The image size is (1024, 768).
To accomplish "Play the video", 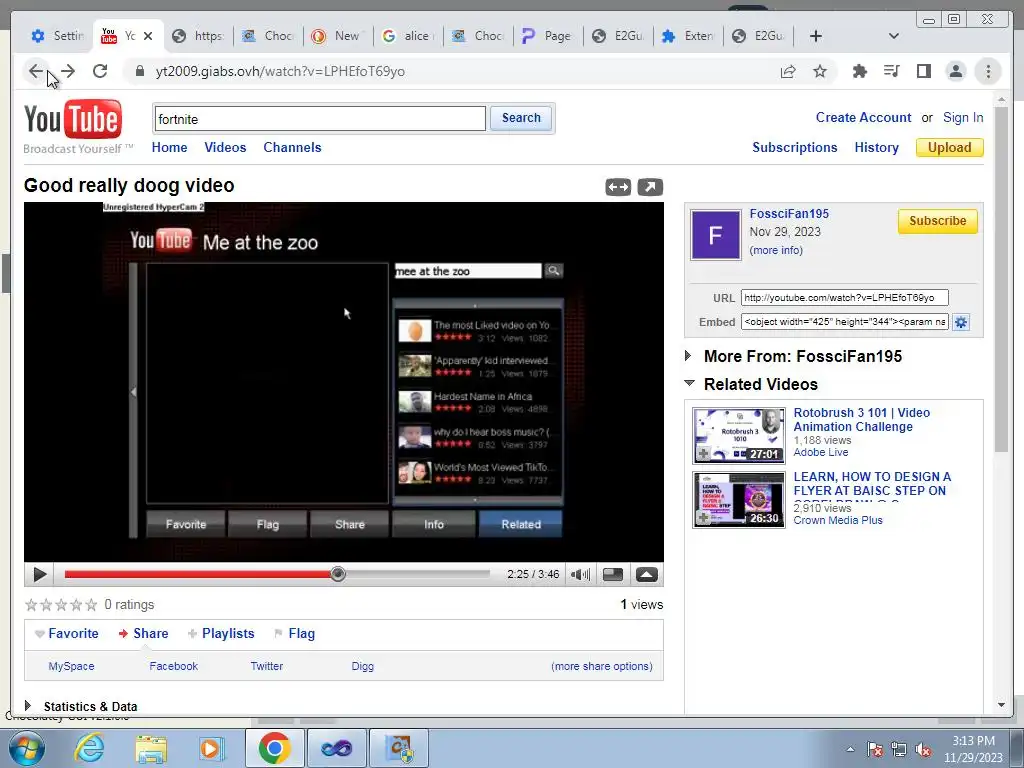I will 39,575.
